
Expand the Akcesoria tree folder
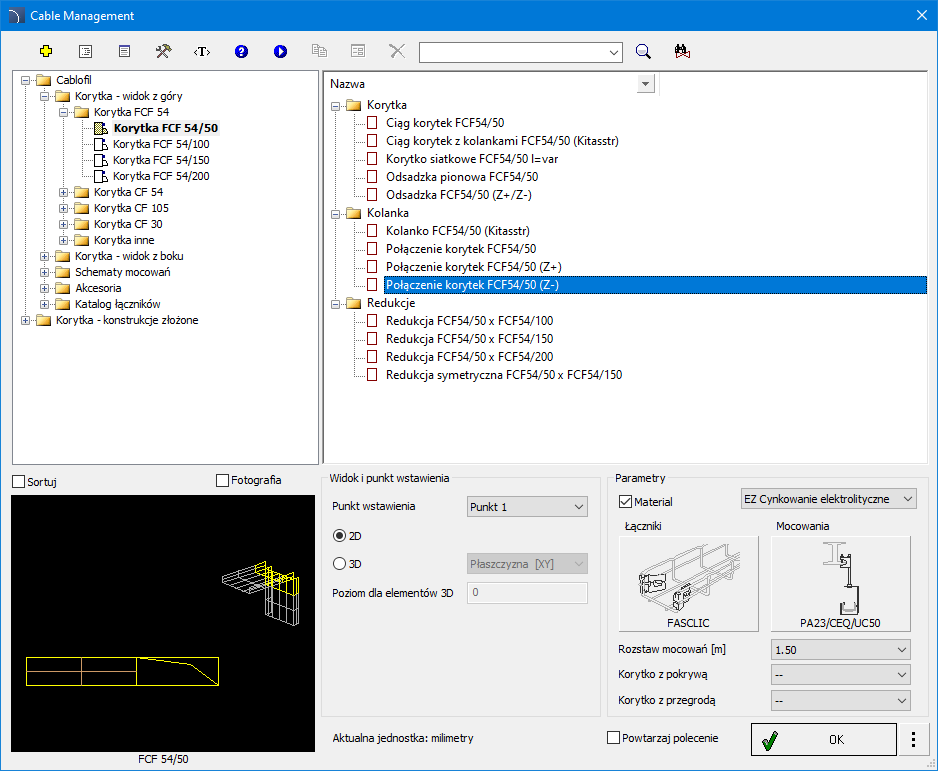coord(45,288)
